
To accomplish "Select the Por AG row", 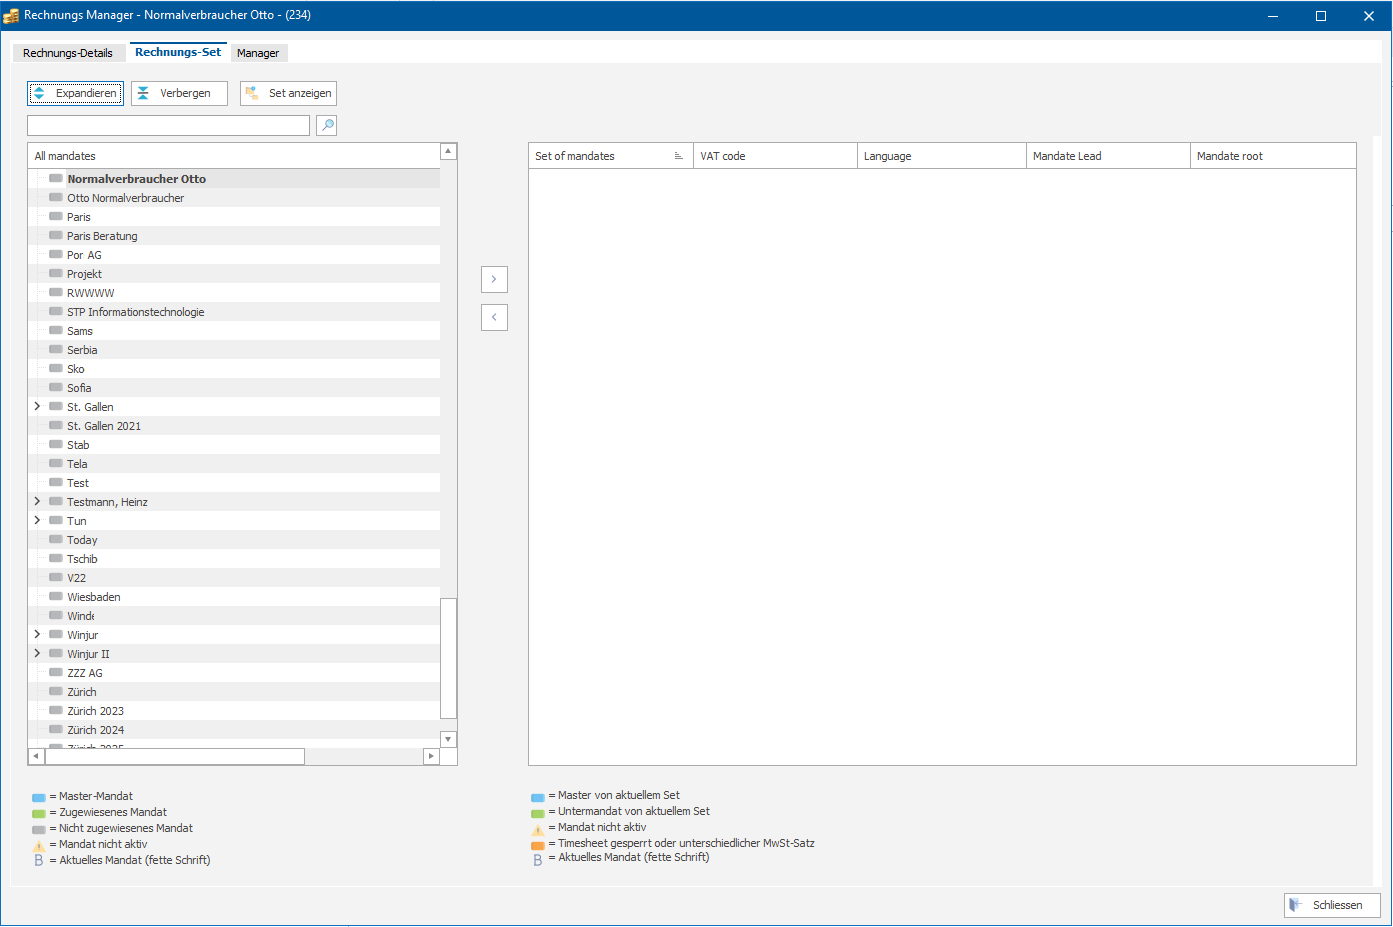I will pos(234,255).
